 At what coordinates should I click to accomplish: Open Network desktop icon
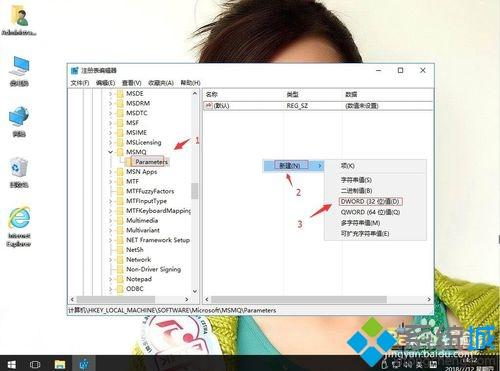point(19,121)
